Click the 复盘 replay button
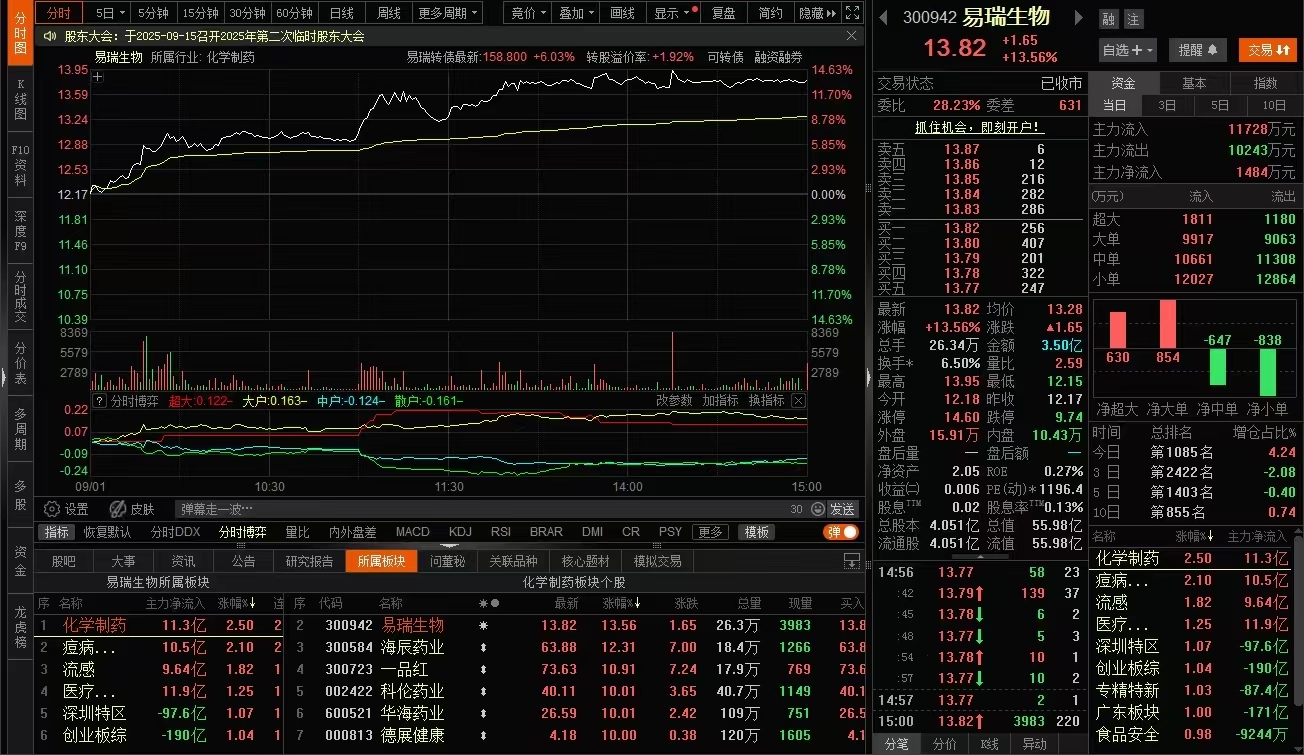1304x755 pixels. [723, 13]
